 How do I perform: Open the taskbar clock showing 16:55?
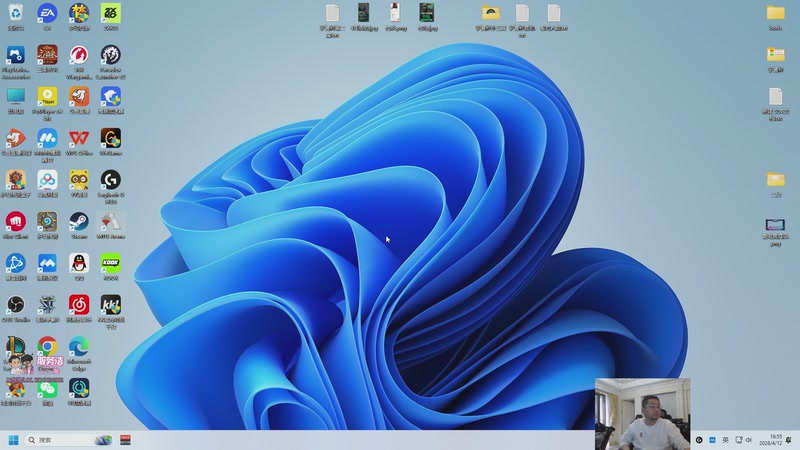pyautogui.click(x=770, y=440)
